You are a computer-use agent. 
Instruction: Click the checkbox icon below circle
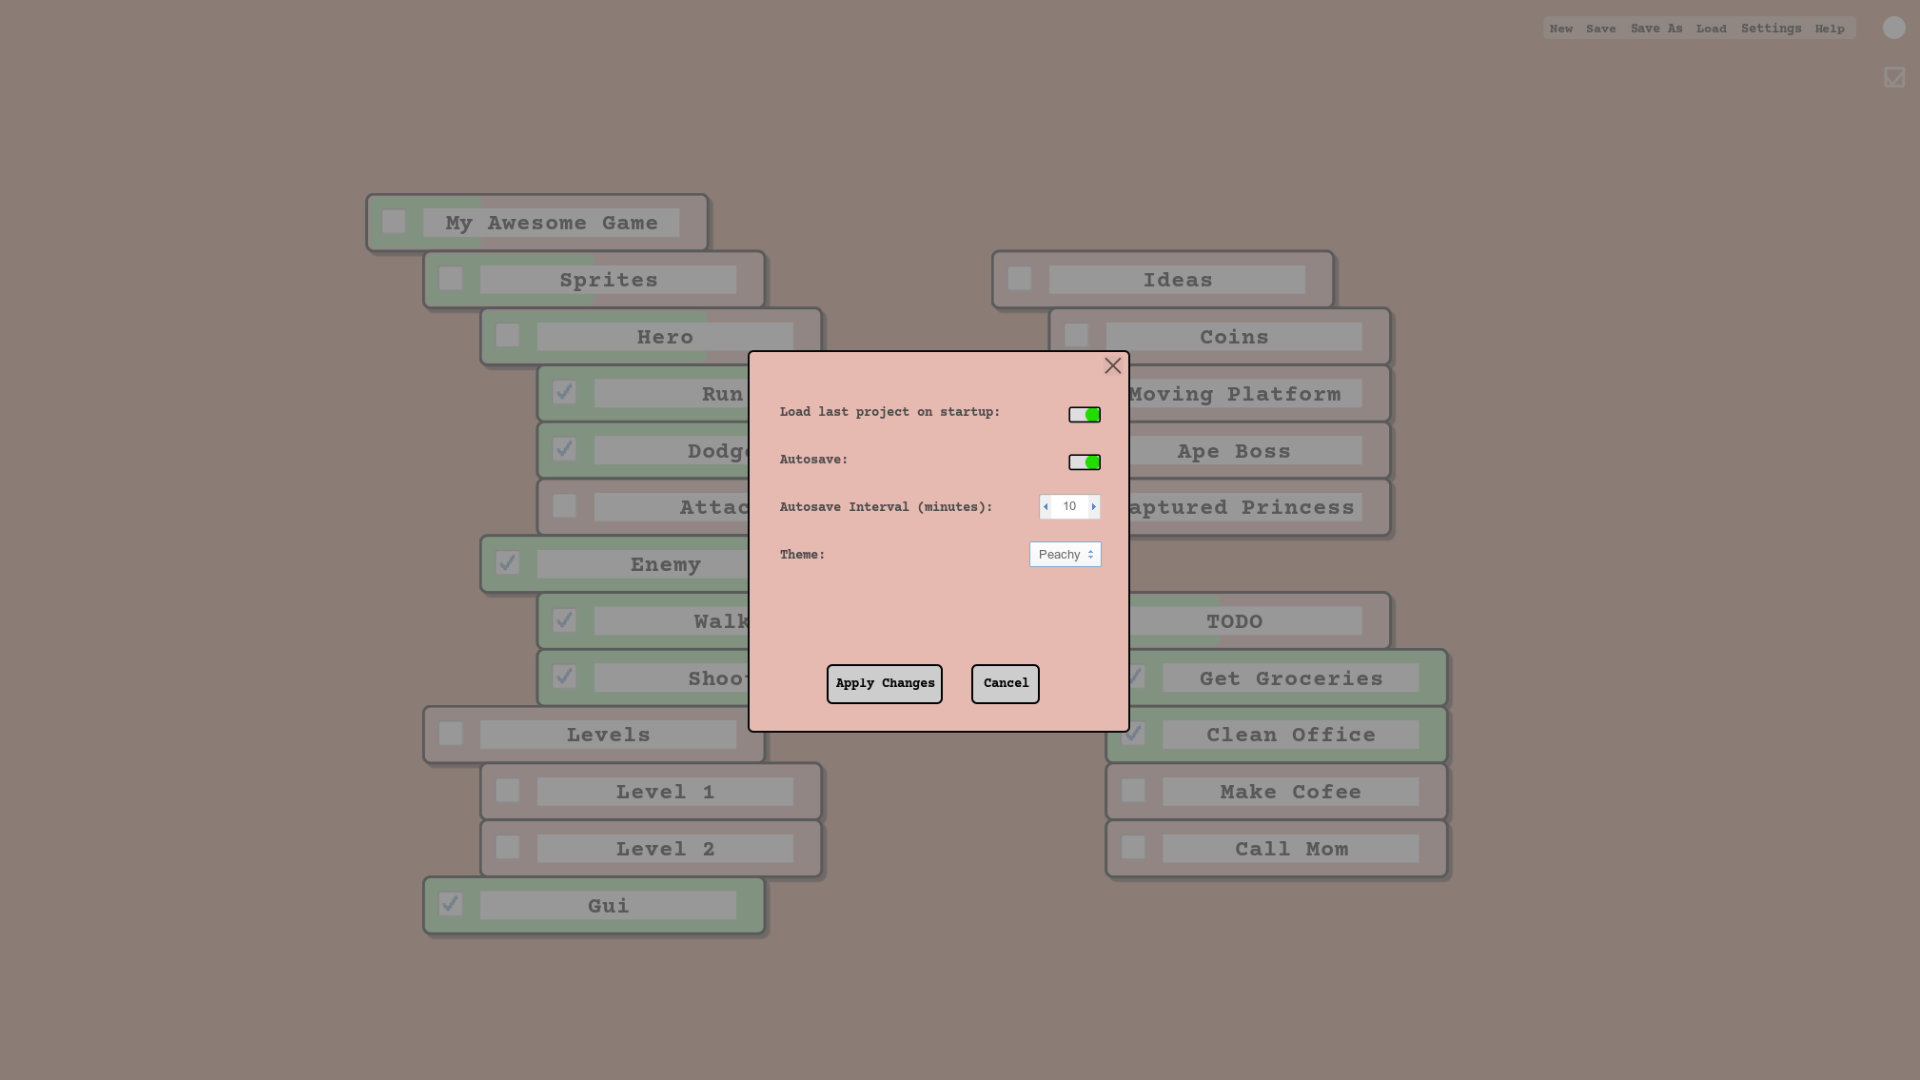click(x=1893, y=77)
